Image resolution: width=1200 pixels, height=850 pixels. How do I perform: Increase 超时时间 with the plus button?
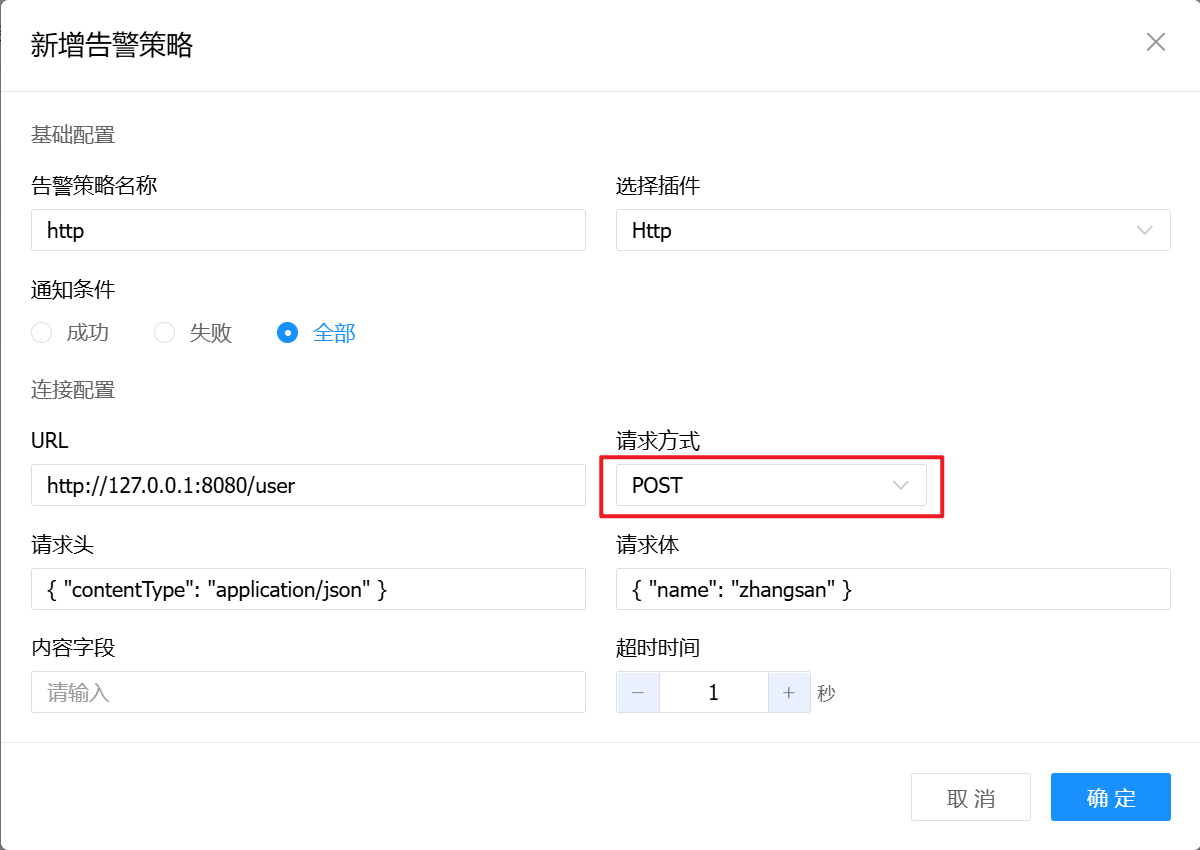point(788,692)
